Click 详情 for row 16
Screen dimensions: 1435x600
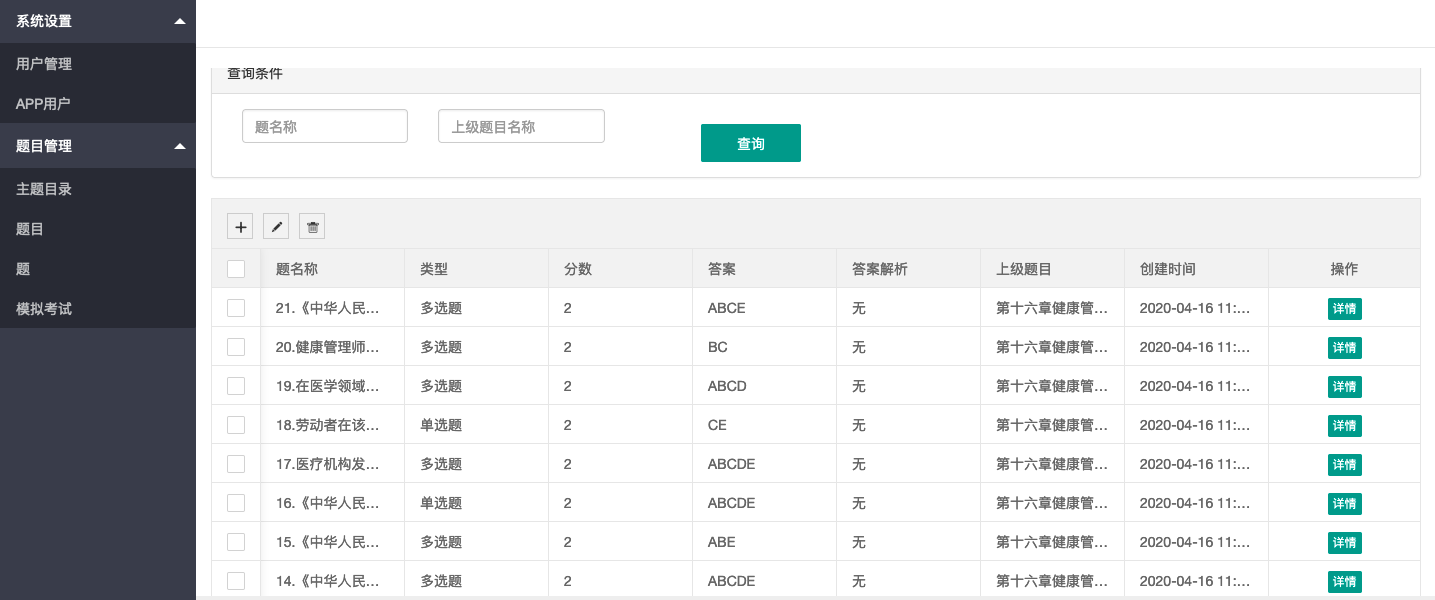tap(1344, 503)
